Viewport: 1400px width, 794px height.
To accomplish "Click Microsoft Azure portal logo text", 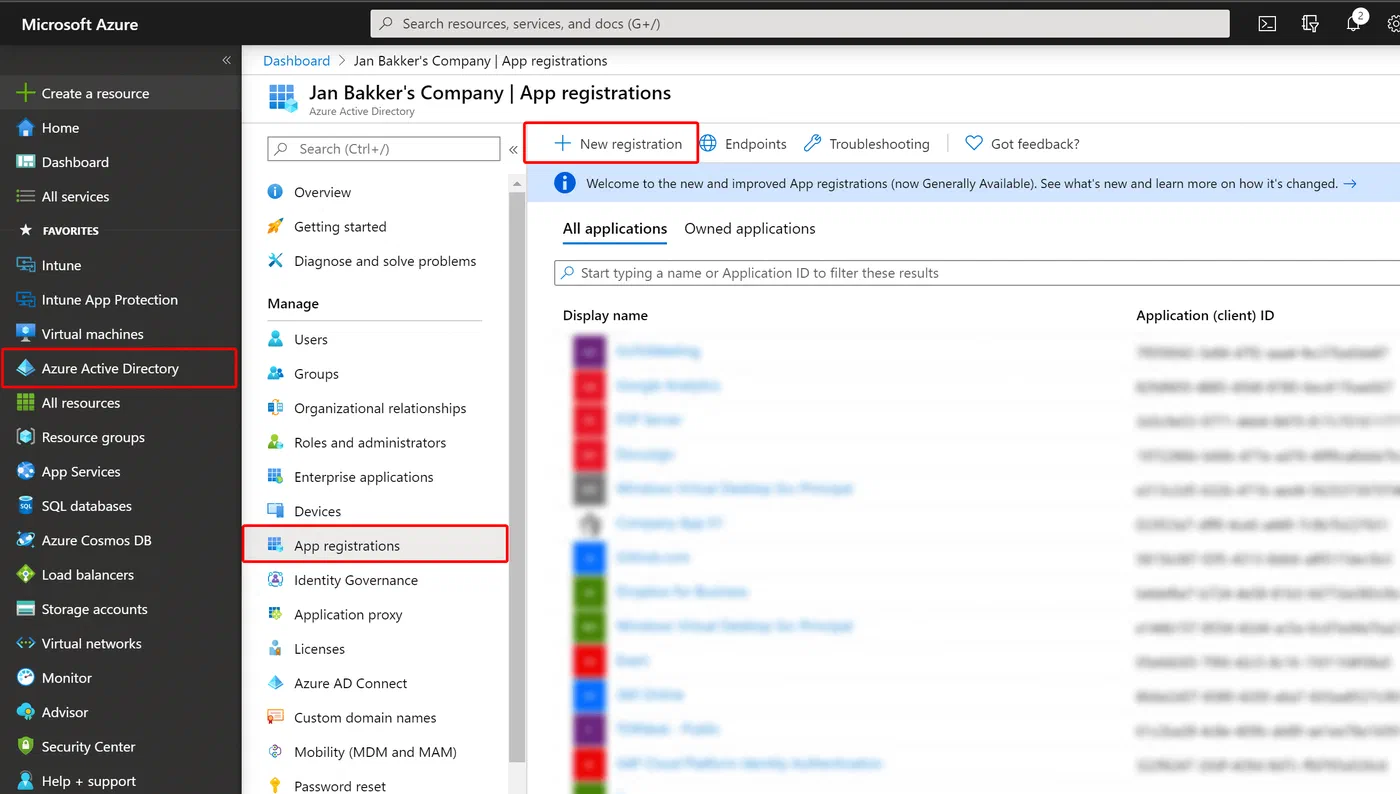I will coord(80,24).
